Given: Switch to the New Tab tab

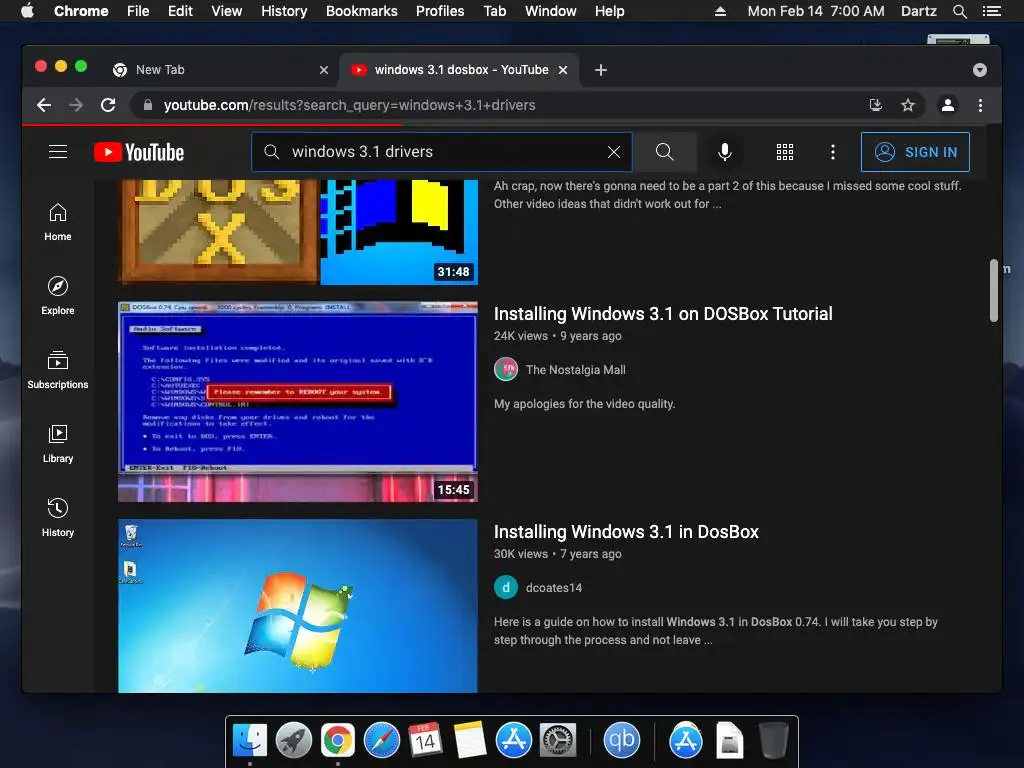Looking at the screenshot, I should click(219, 70).
